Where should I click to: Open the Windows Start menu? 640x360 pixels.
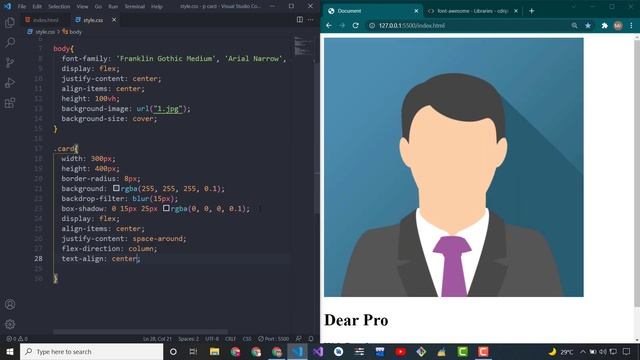(x=10, y=351)
